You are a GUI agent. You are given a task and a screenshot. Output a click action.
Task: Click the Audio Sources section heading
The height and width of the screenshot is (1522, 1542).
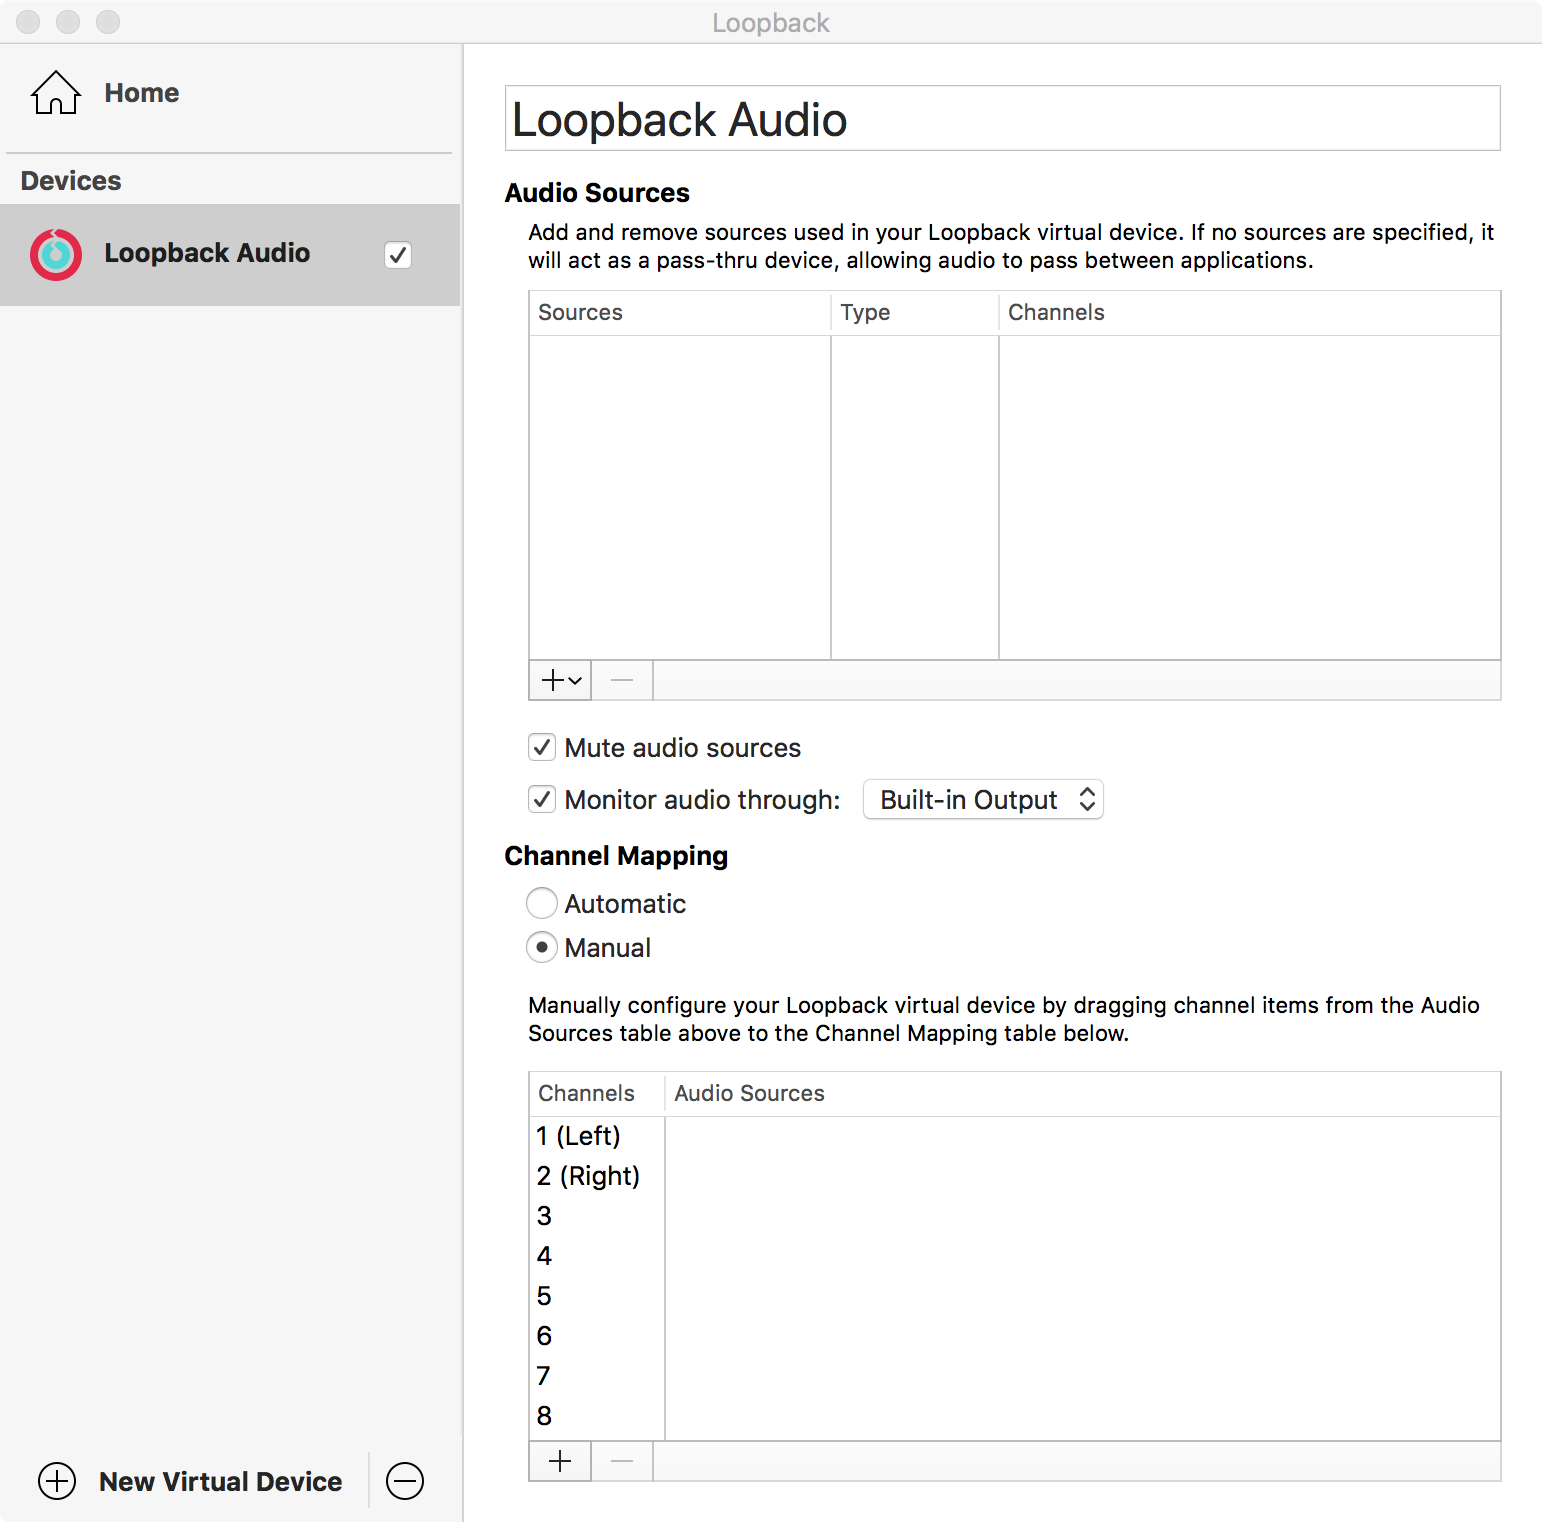597,192
